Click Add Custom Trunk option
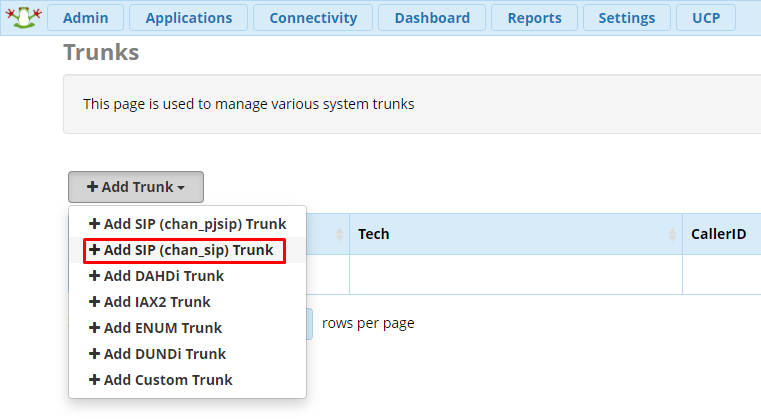 160,380
